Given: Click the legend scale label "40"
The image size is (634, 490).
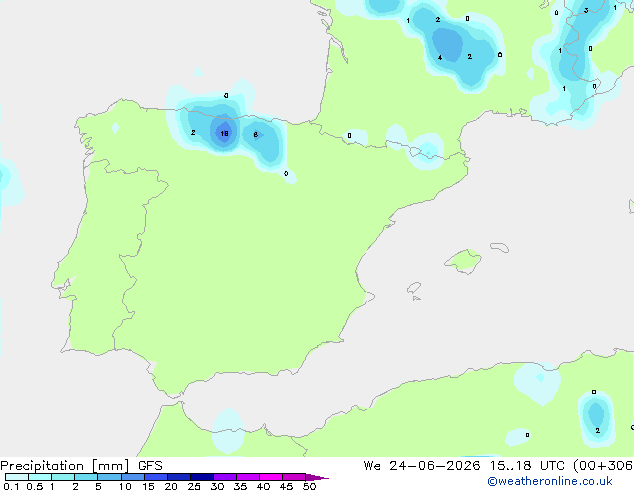Looking at the screenshot, I should pos(263,486).
